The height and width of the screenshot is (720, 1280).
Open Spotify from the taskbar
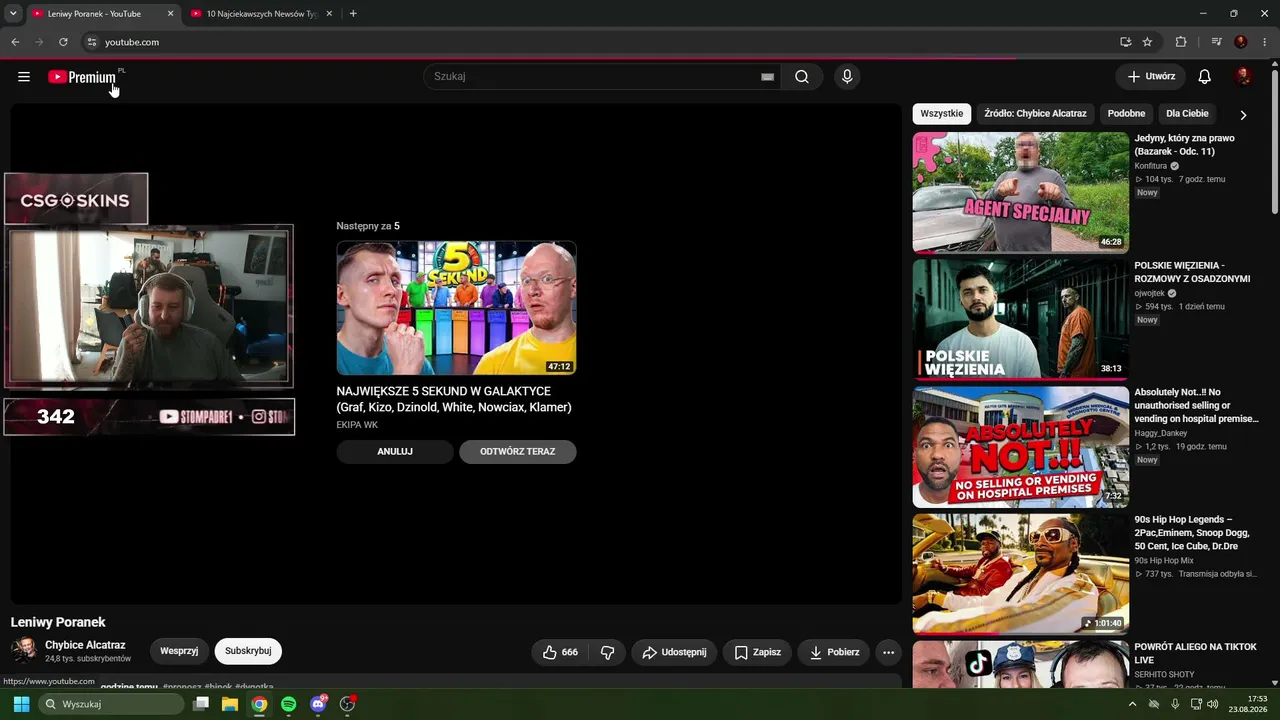click(x=289, y=704)
